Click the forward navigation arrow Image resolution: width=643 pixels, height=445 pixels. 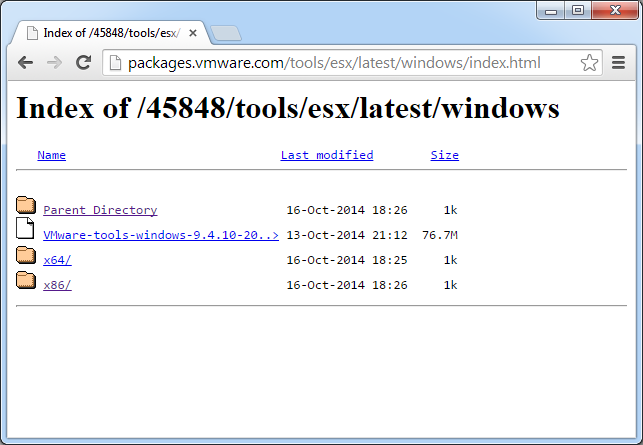(x=54, y=63)
